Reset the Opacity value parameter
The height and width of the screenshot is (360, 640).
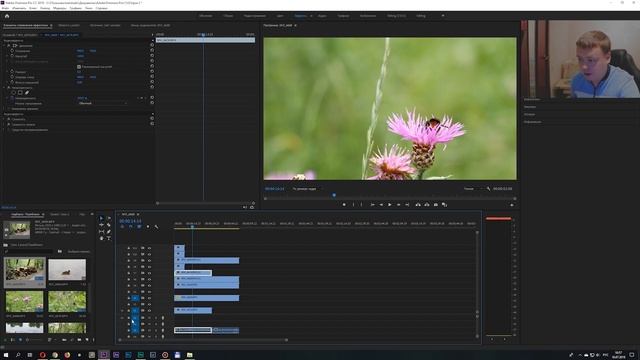point(152,98)
